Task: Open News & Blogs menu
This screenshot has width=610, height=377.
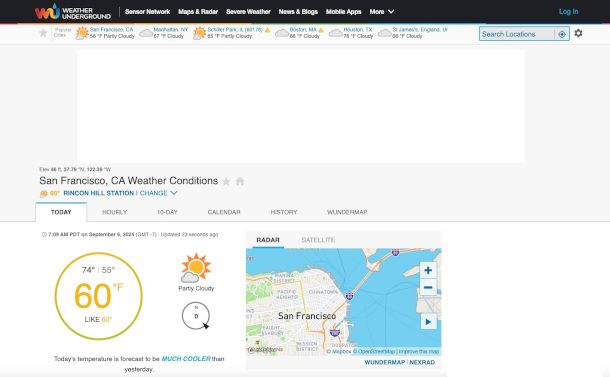Action: coord(298,12)
